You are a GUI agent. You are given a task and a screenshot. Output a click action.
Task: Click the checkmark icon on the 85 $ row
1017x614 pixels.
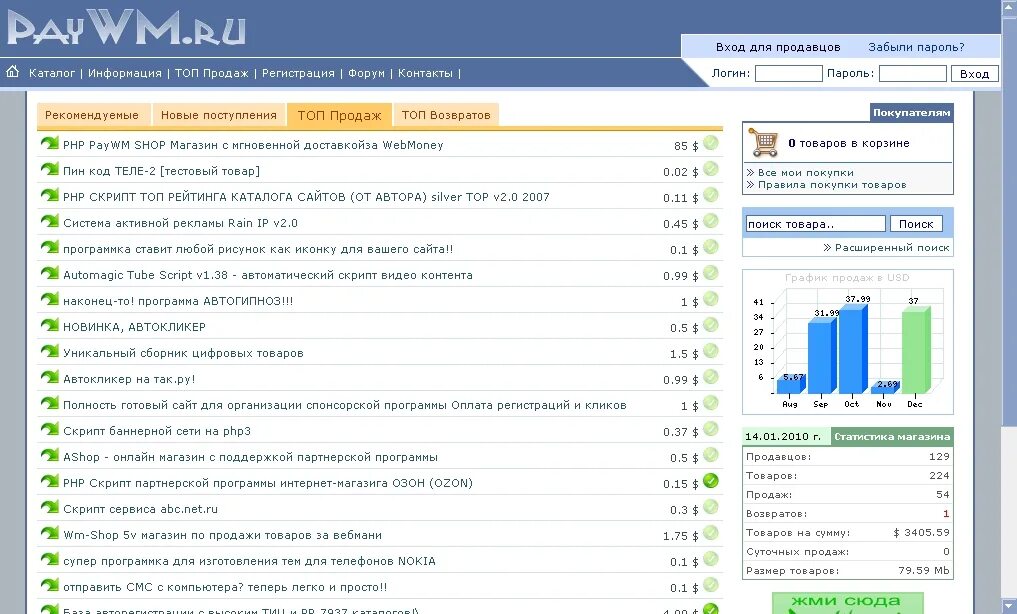coord(711,143)
